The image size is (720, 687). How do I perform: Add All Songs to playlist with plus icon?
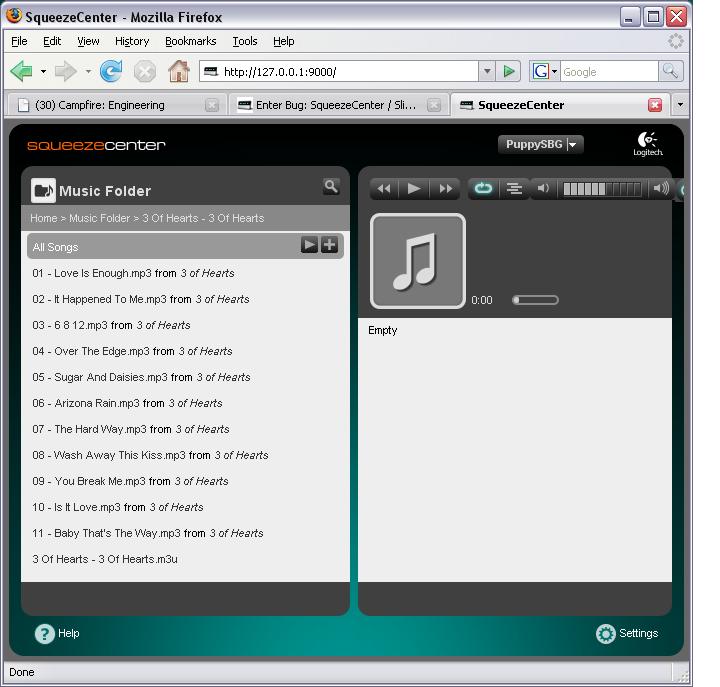click(x=329, y=246)
